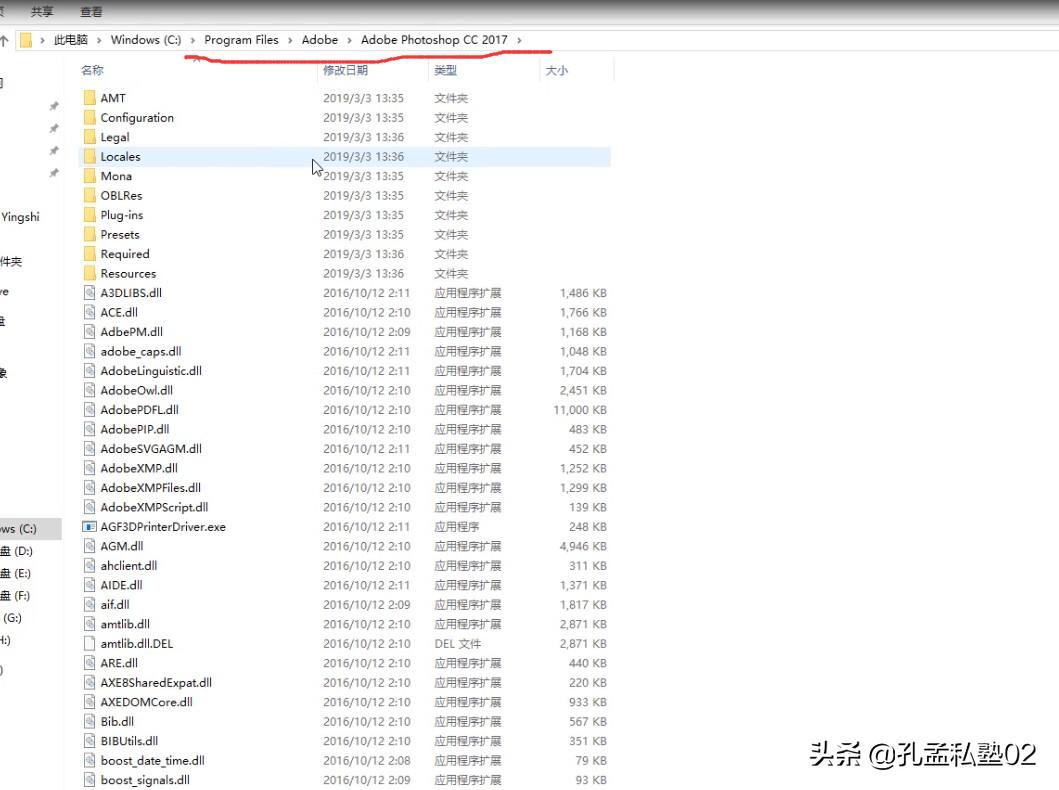Select the A3DLIBS.dll file icon

(89, 293)
